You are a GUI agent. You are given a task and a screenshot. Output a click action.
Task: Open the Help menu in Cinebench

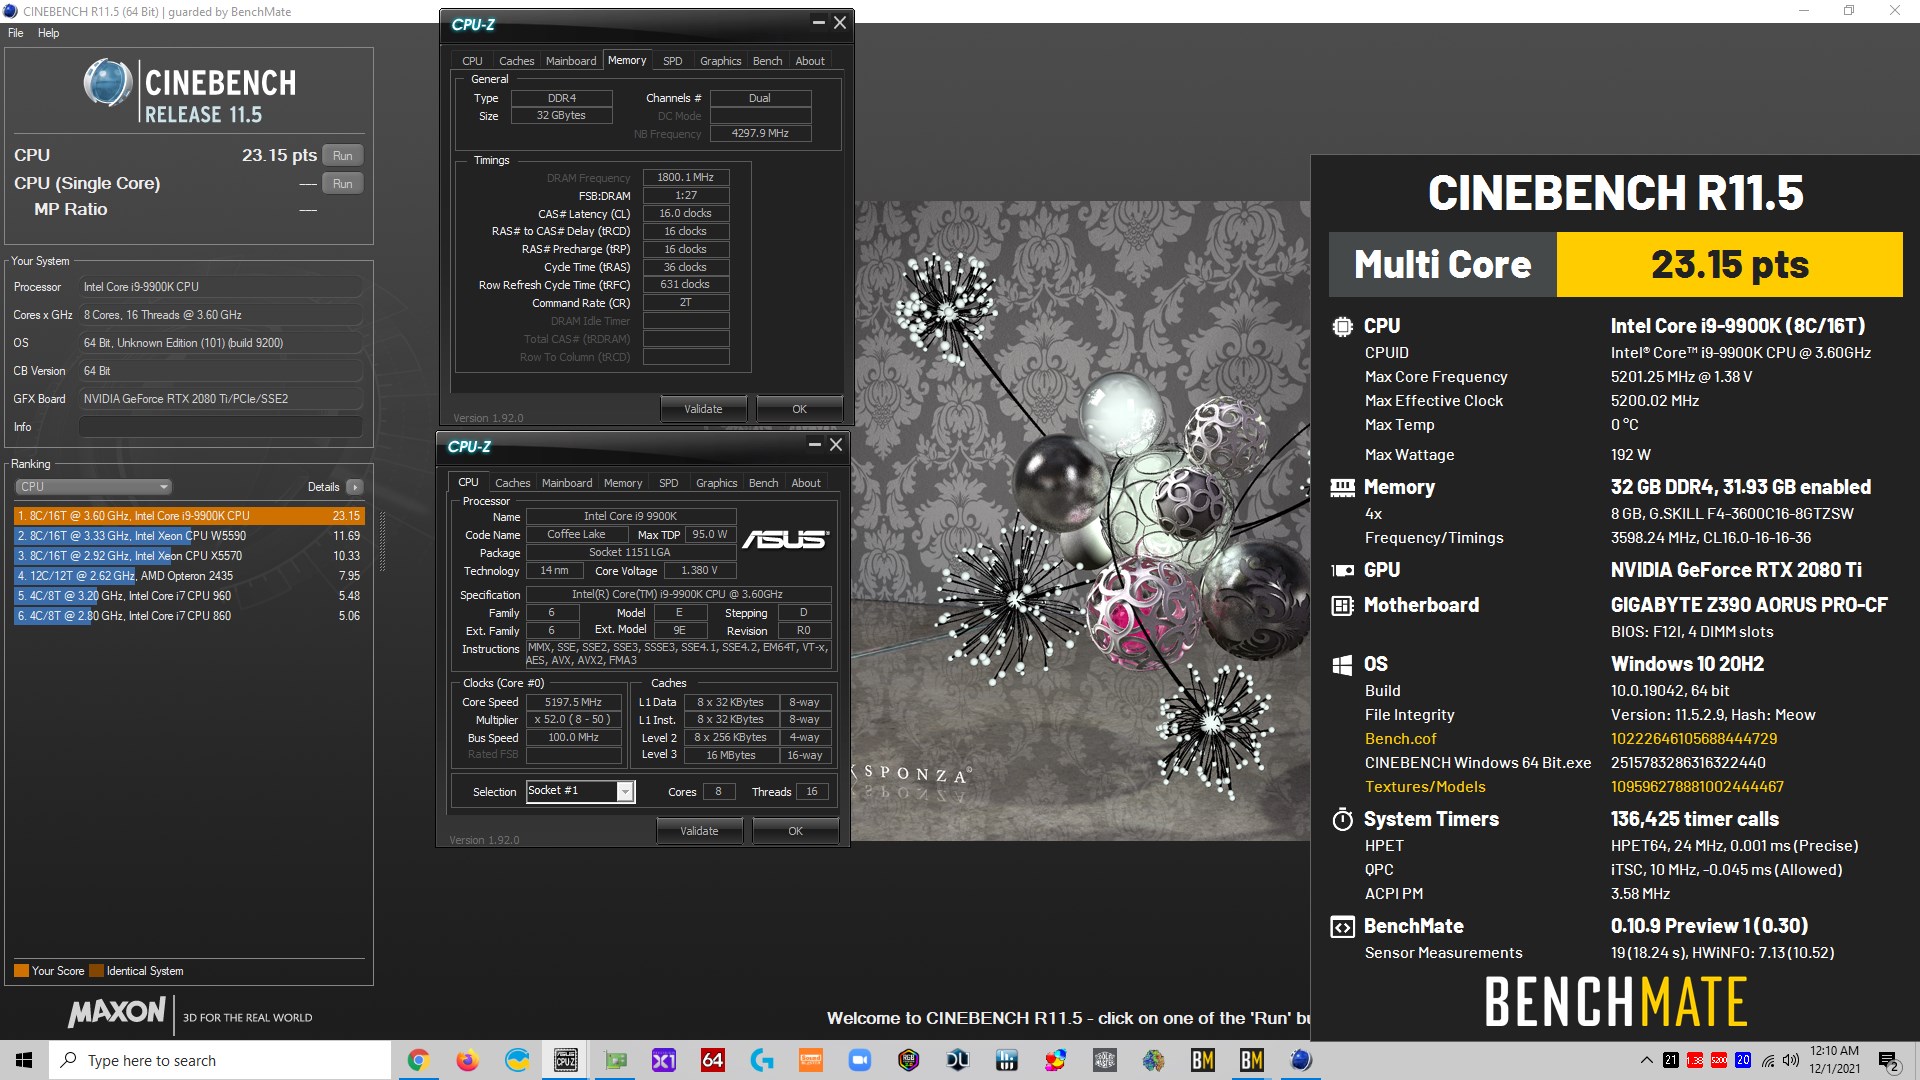tap(48, 33)
